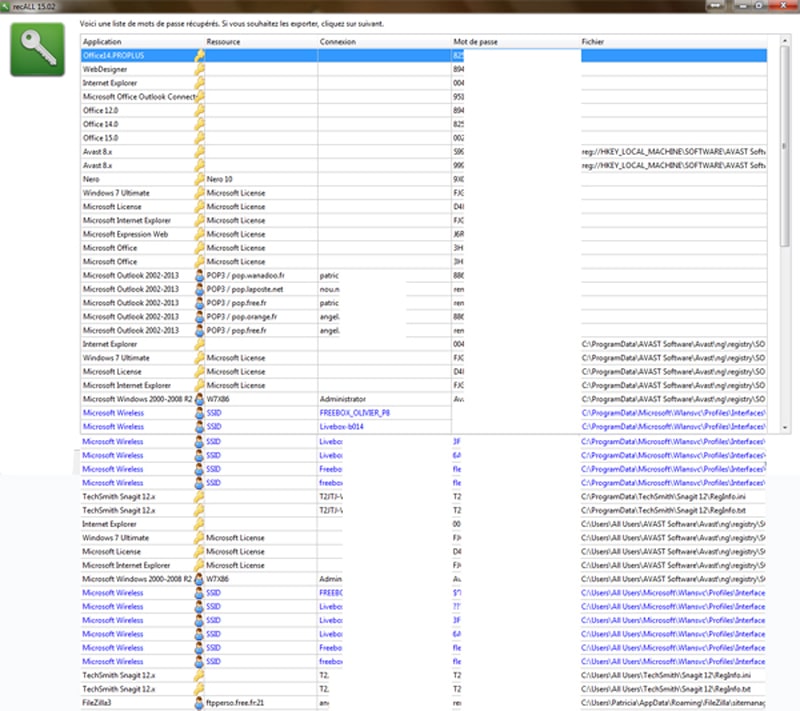Click the large green key logo

[37, 49]
